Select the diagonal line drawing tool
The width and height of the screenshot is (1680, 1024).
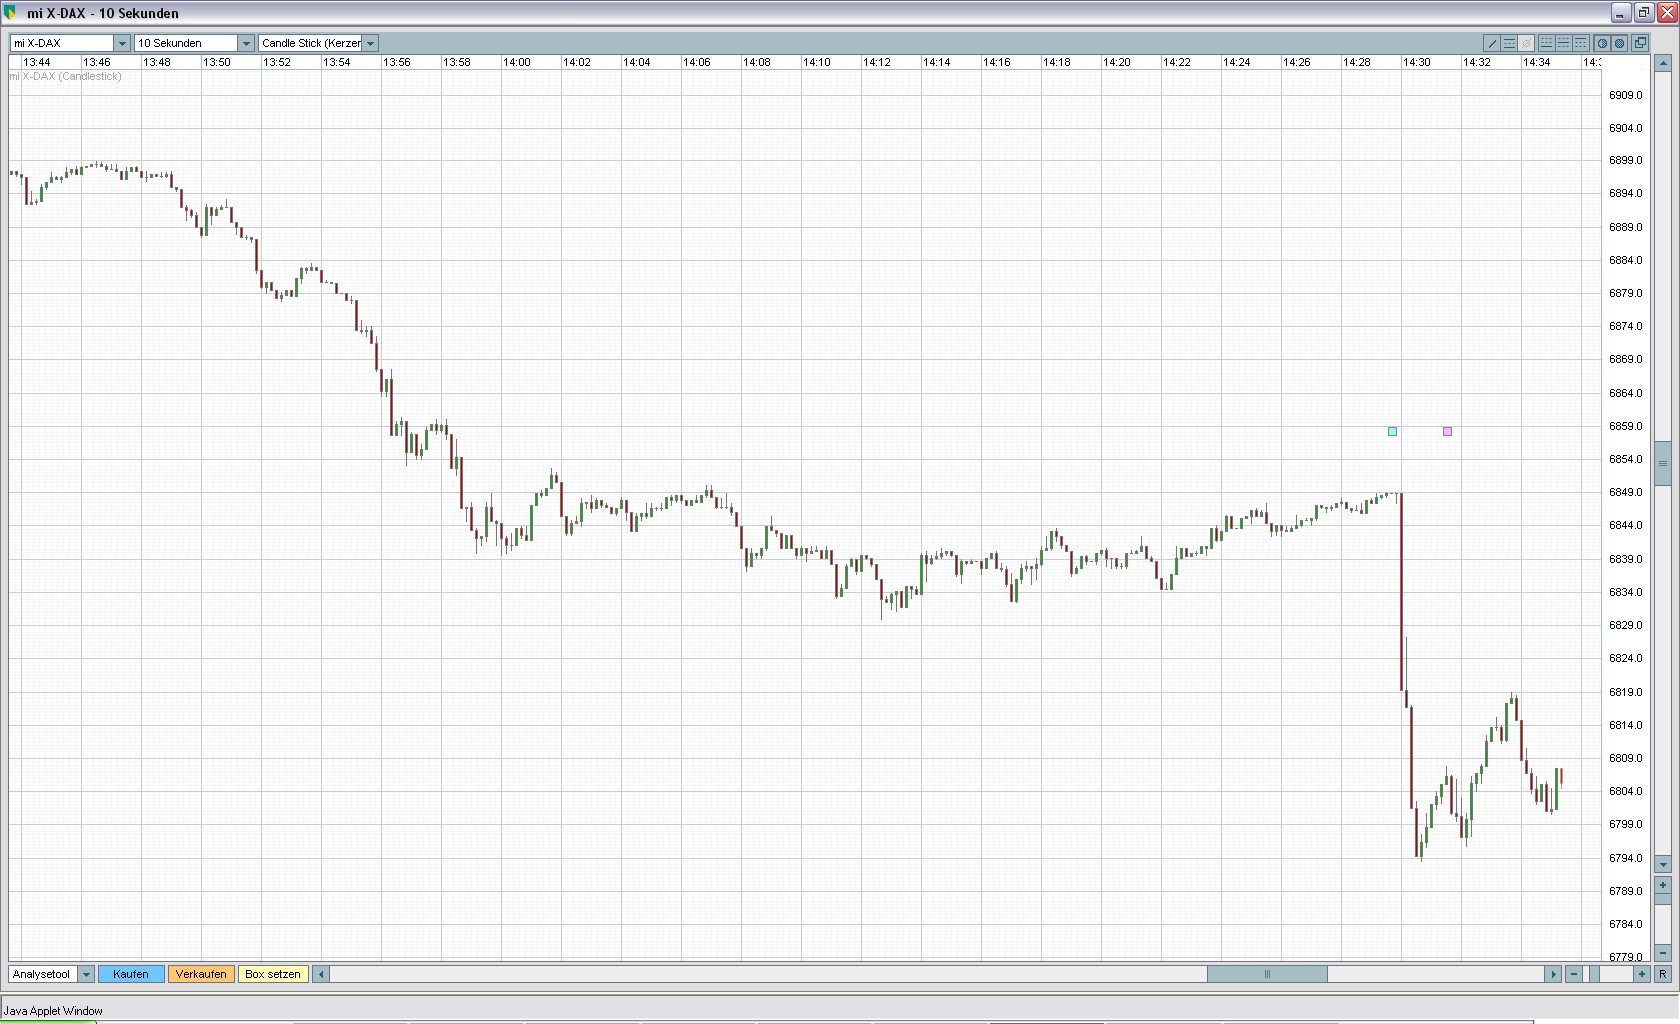tap(1492, 43)
